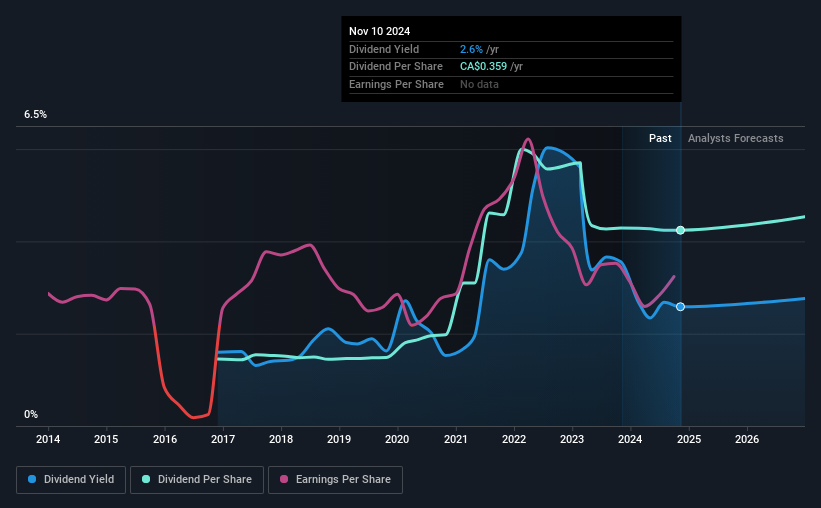Select the Dividend Per Share data point marker

pos(680,230)
